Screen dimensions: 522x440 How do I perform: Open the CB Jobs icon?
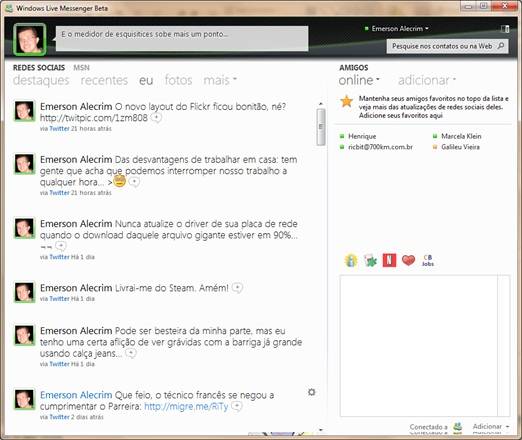pyautogui.click(x=428, y=260)
